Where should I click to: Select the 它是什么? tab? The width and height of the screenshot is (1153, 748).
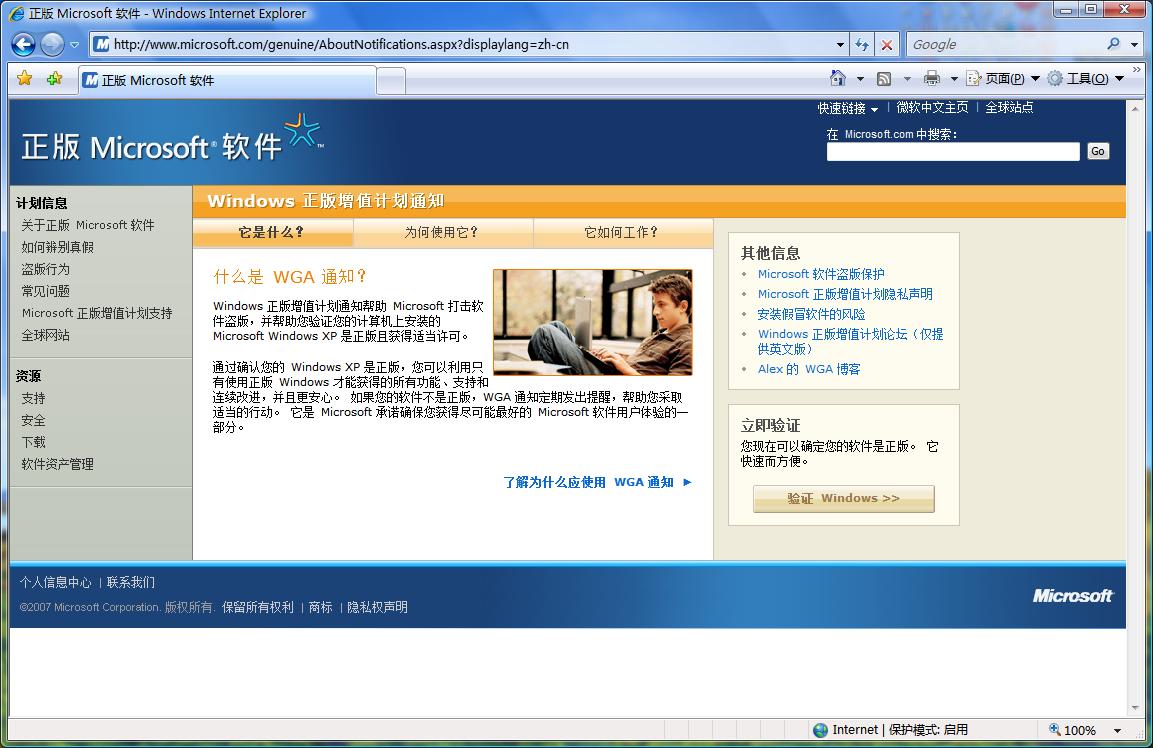[272, 232]
